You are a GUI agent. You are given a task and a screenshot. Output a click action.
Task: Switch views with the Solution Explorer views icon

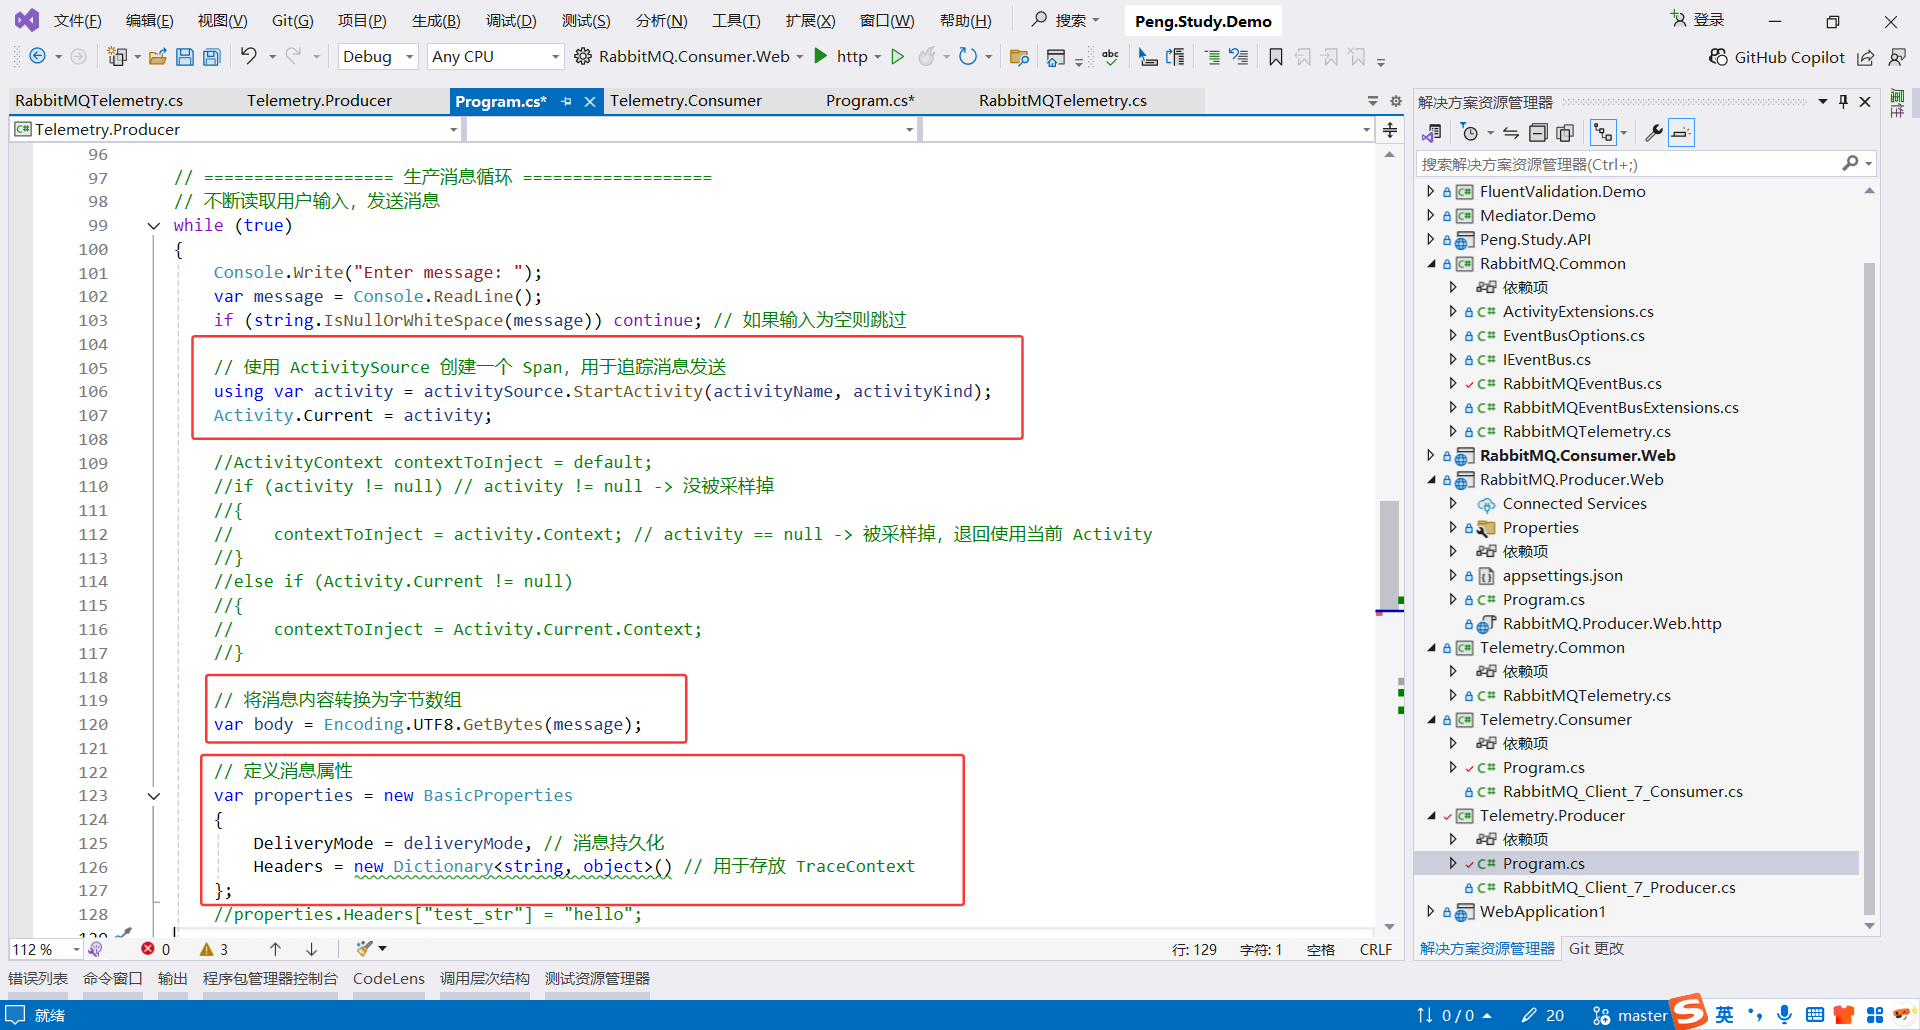[1432, 133]
